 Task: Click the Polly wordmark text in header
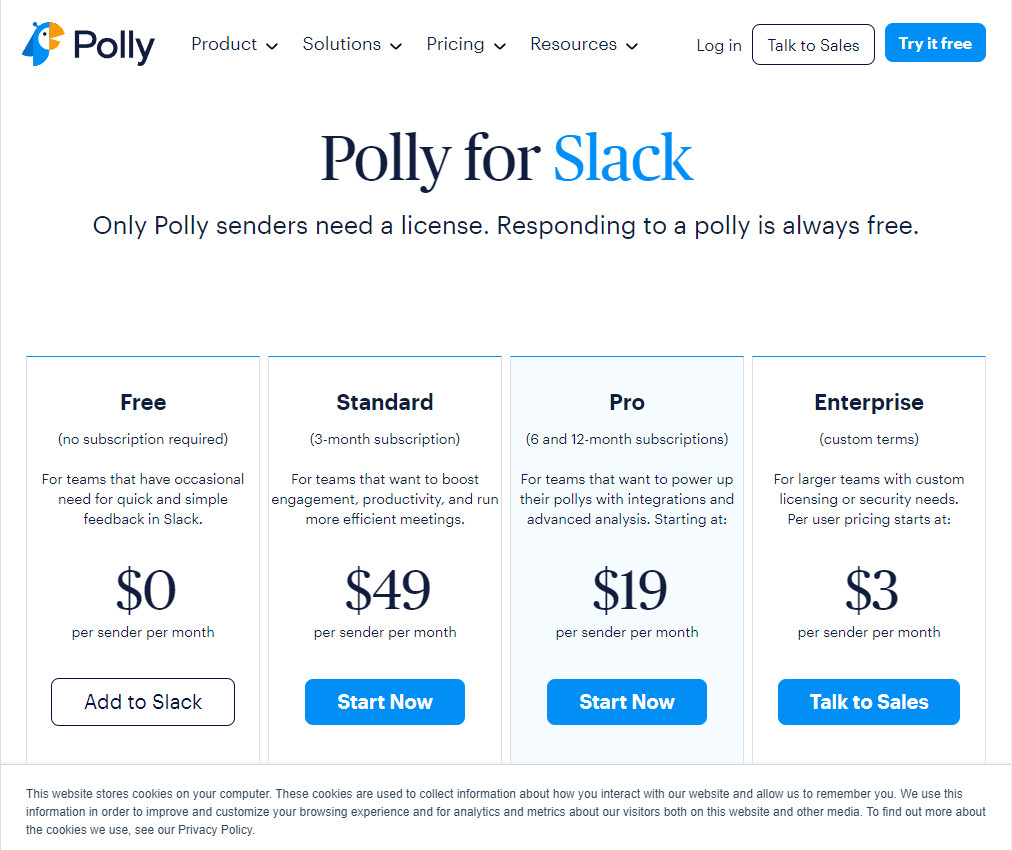(114, 46)
